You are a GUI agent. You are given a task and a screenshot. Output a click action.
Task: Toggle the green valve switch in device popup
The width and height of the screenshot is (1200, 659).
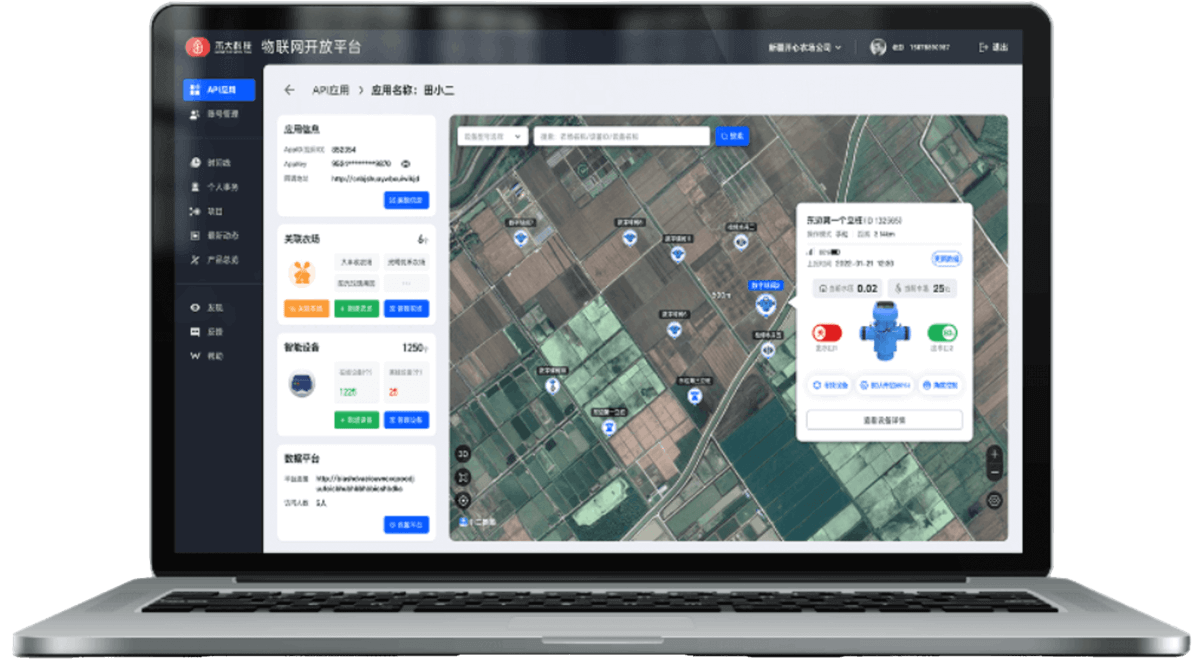(x=942, y=333)
